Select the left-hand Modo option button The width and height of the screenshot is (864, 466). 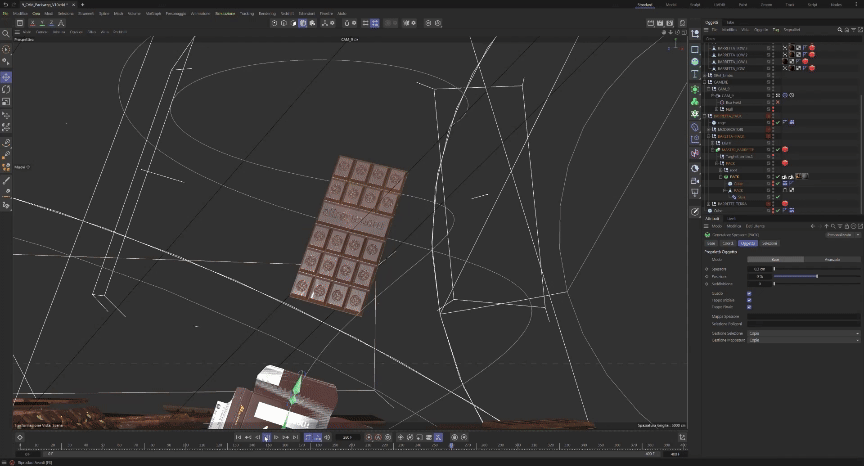(x=775, y=259)
